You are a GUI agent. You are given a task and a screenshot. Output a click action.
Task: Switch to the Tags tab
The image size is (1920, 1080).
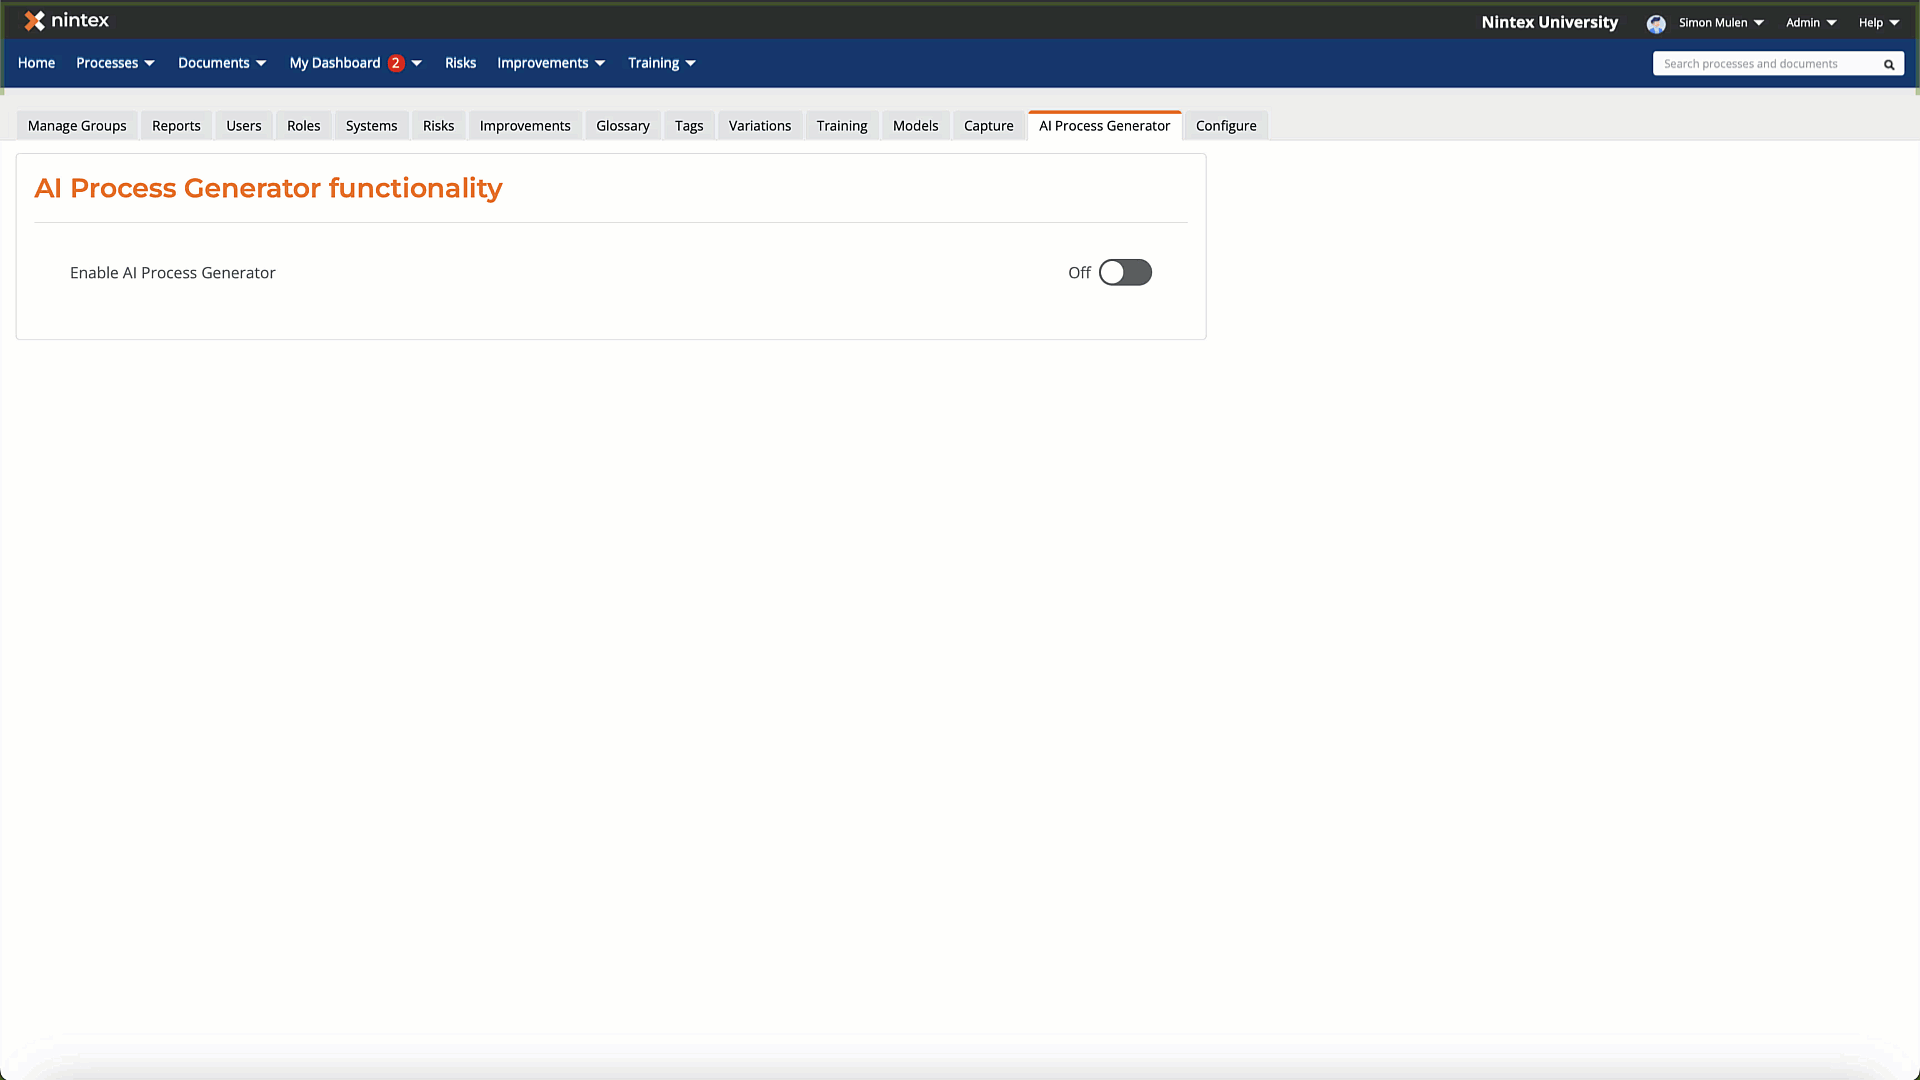pos(689,126)
